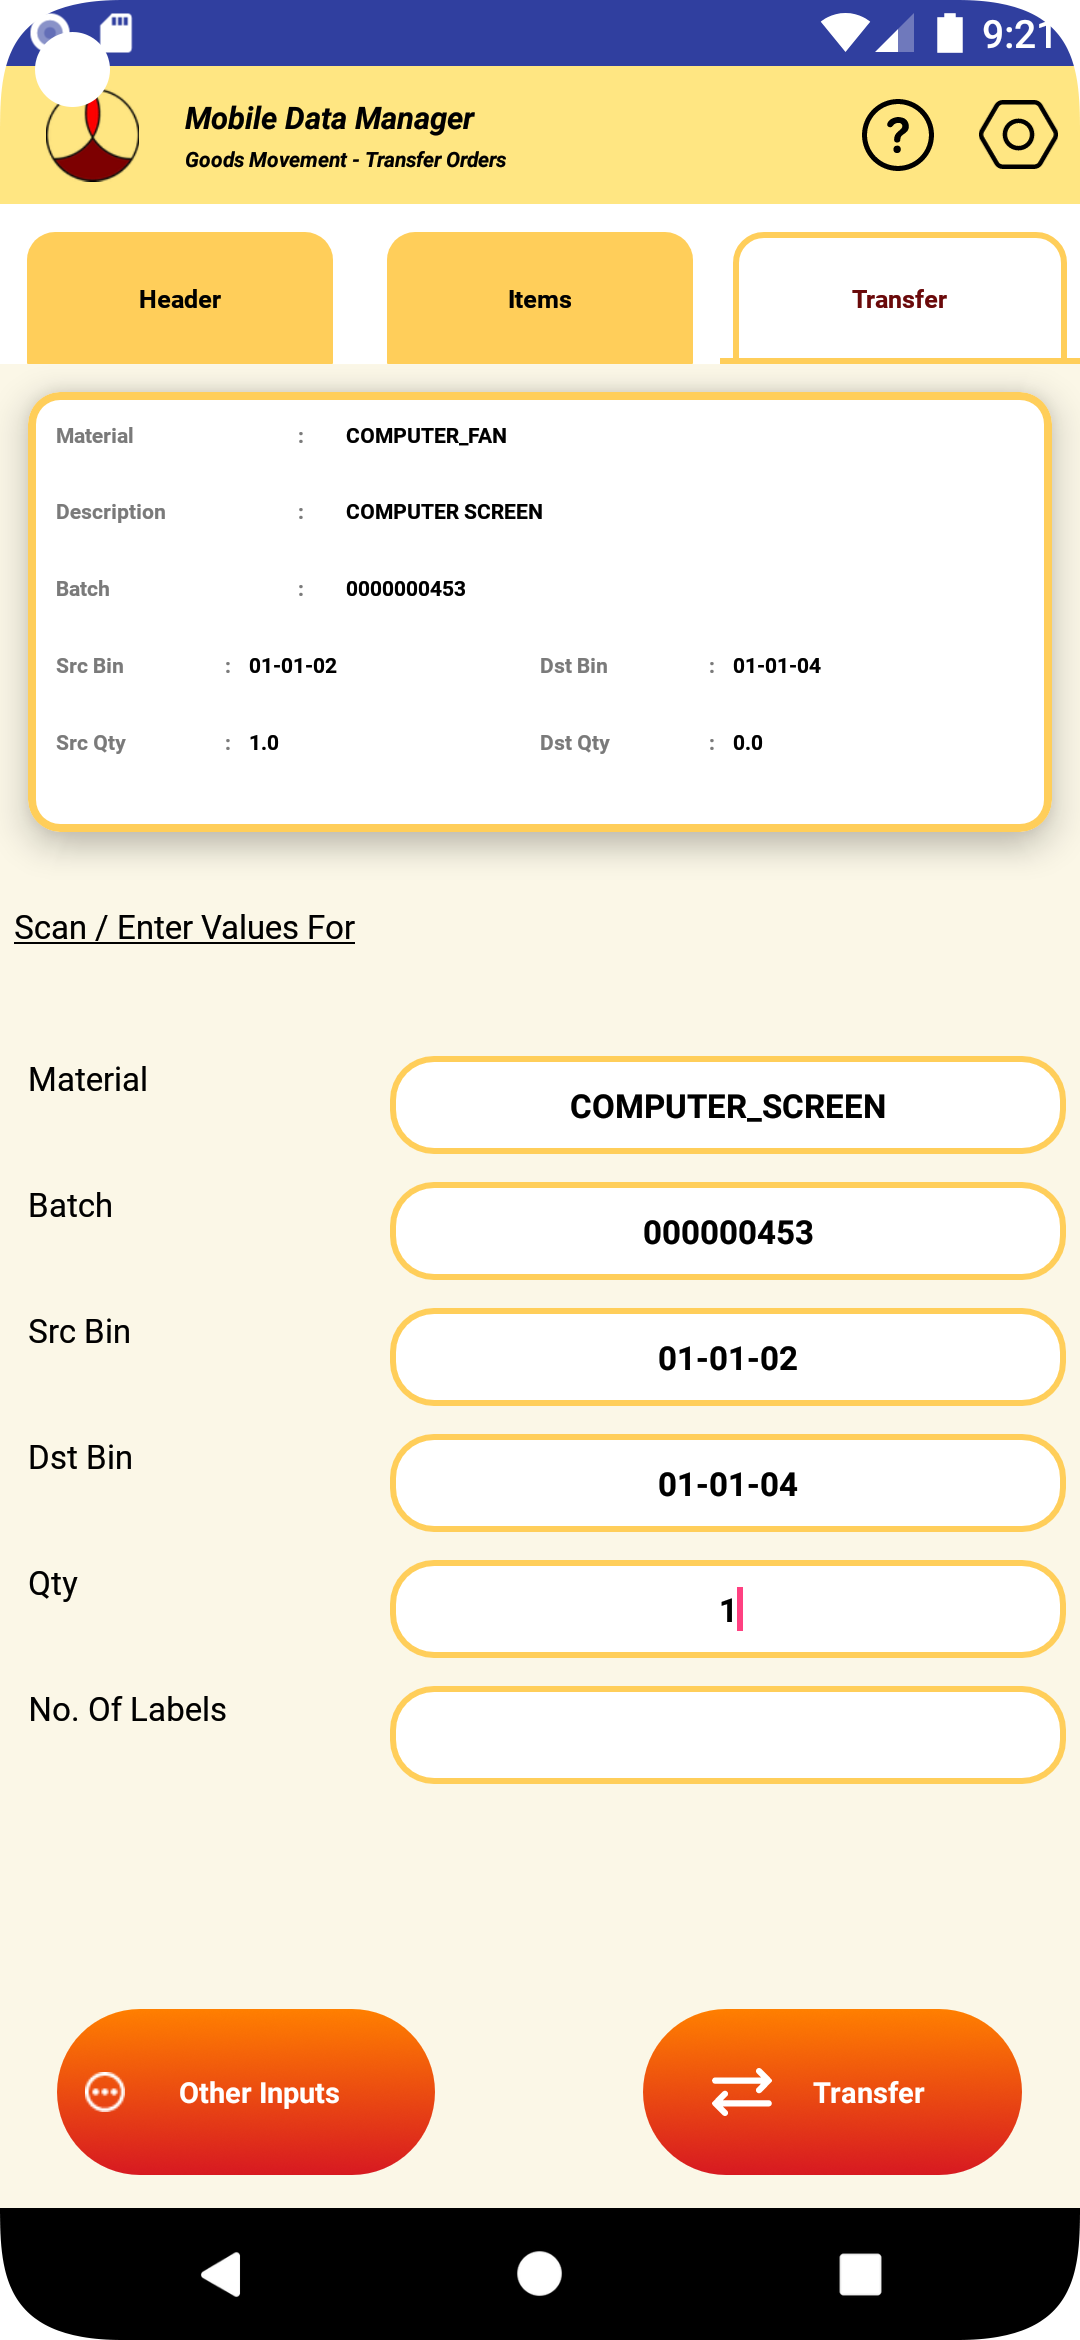
Task: Edit the Material input field
Action: point(727,1106)
